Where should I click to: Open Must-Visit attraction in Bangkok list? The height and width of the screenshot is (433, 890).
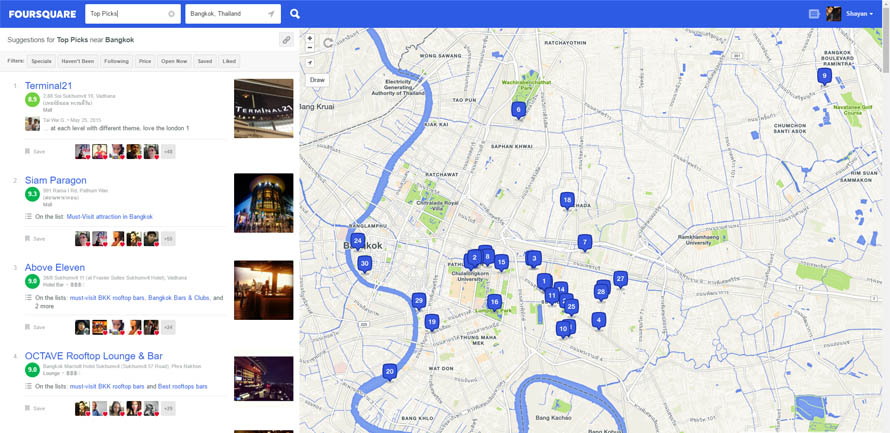click(110, 217)
